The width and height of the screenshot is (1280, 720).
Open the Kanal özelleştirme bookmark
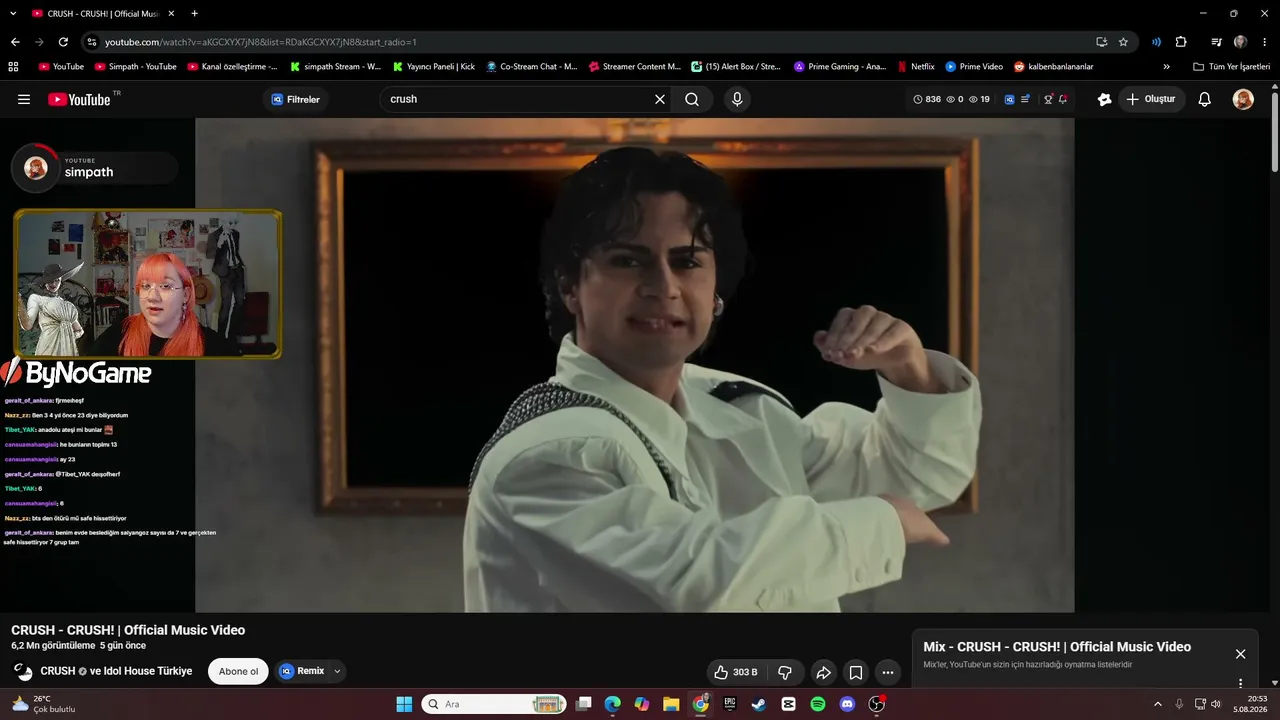(232, 67)
